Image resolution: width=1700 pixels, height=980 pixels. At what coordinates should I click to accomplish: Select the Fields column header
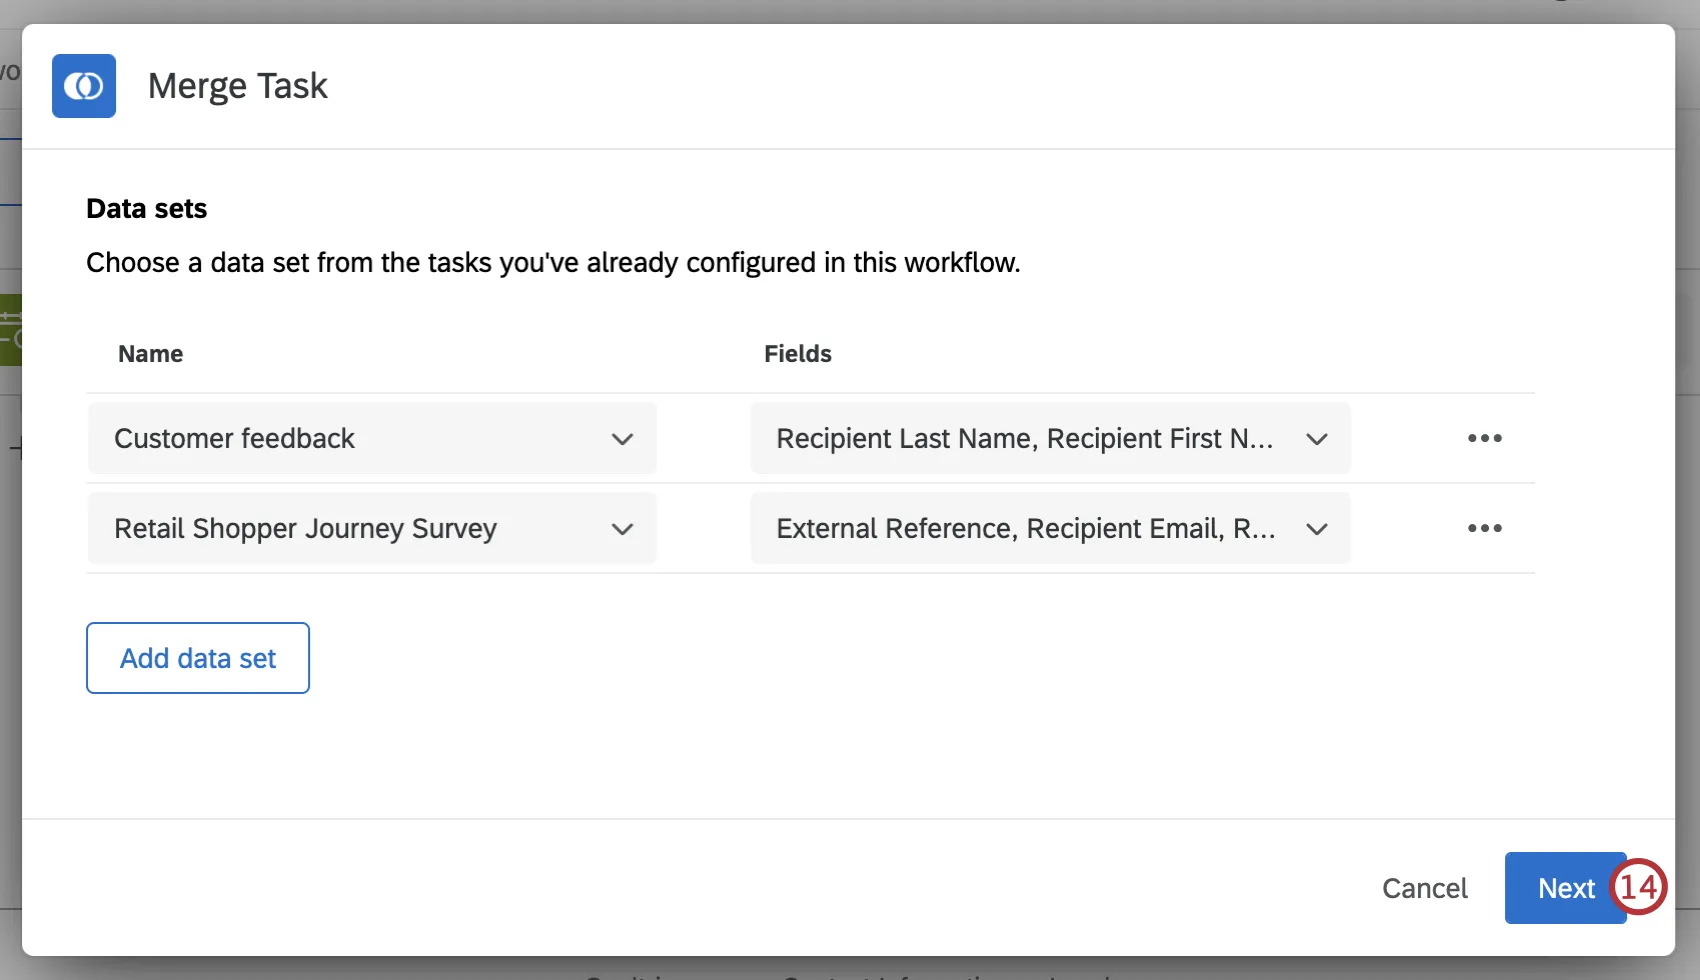pyautogui.click(x=797, y=353)
